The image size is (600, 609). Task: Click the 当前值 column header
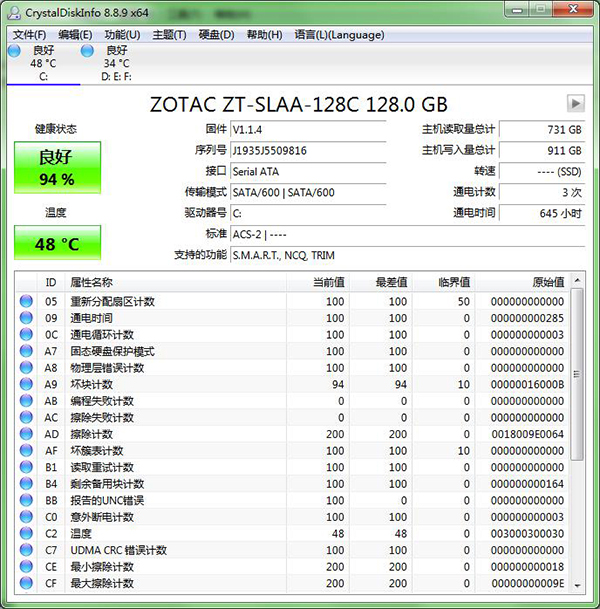(318, 282)
